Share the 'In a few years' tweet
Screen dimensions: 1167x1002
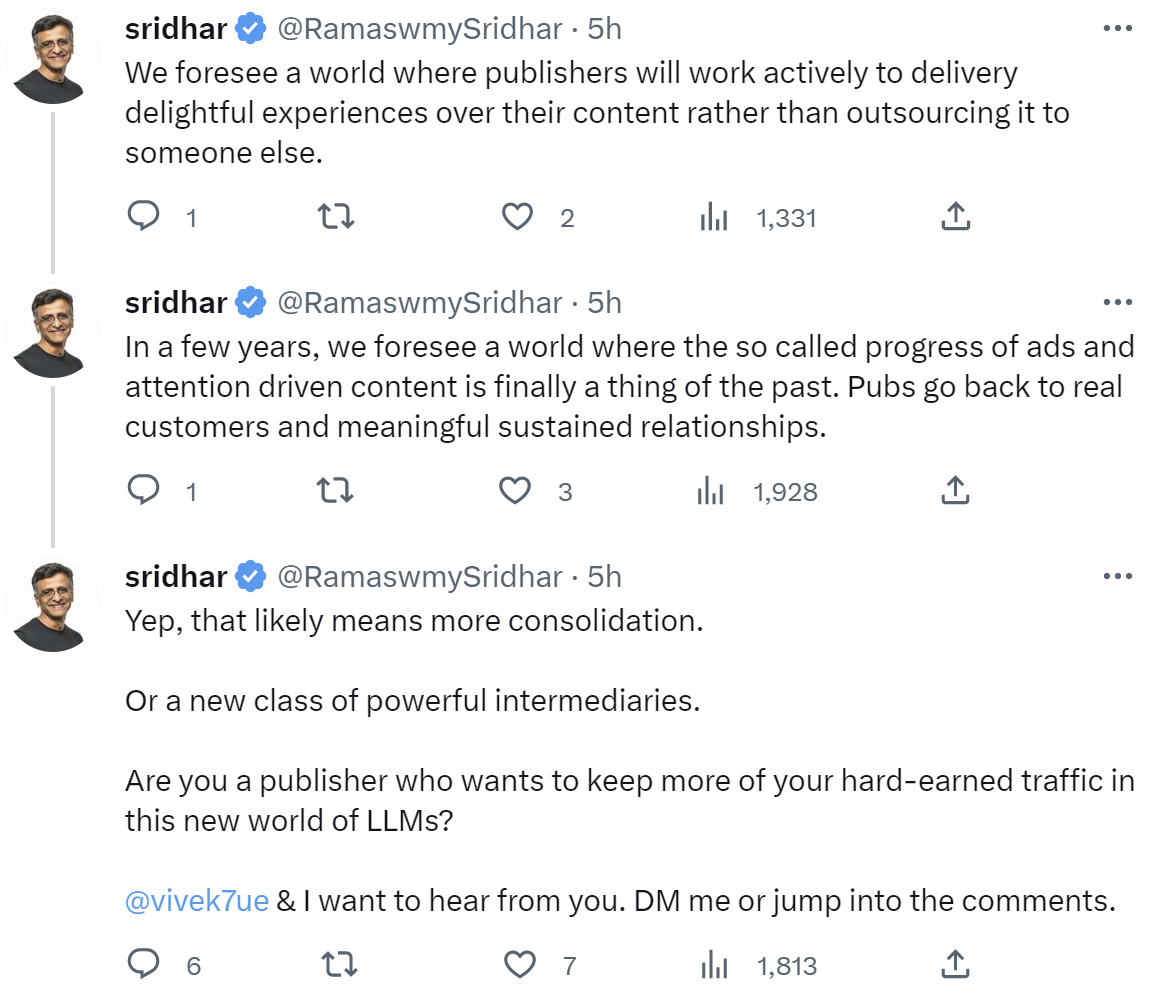tap(956, 490)
